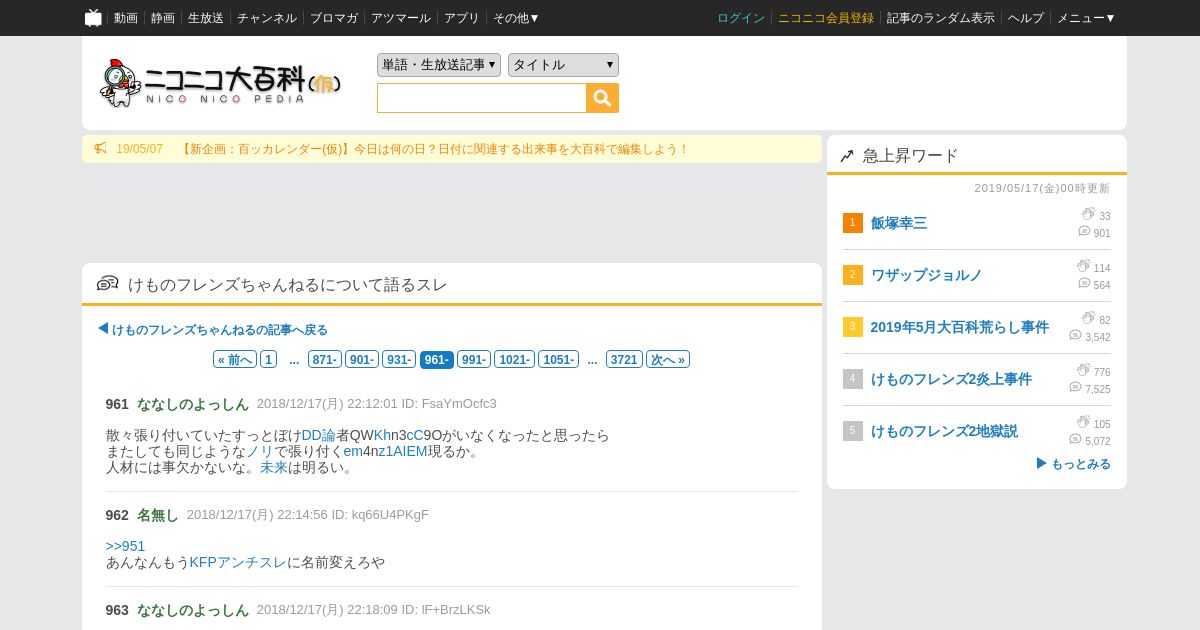Go to next page 次へ »
This screenshot has height=630, width=1200.
[x=668, y=359]
